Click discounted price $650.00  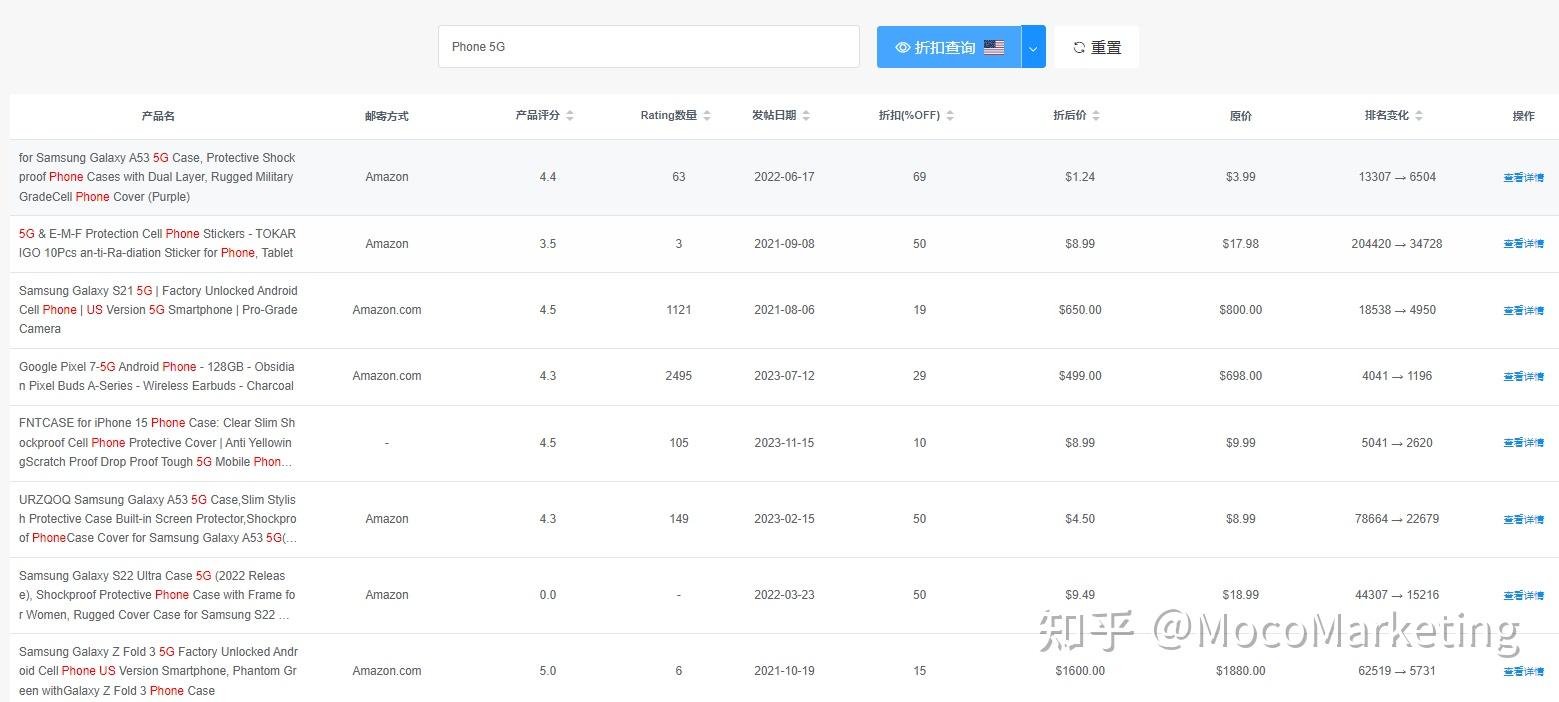pos(1080,310)
